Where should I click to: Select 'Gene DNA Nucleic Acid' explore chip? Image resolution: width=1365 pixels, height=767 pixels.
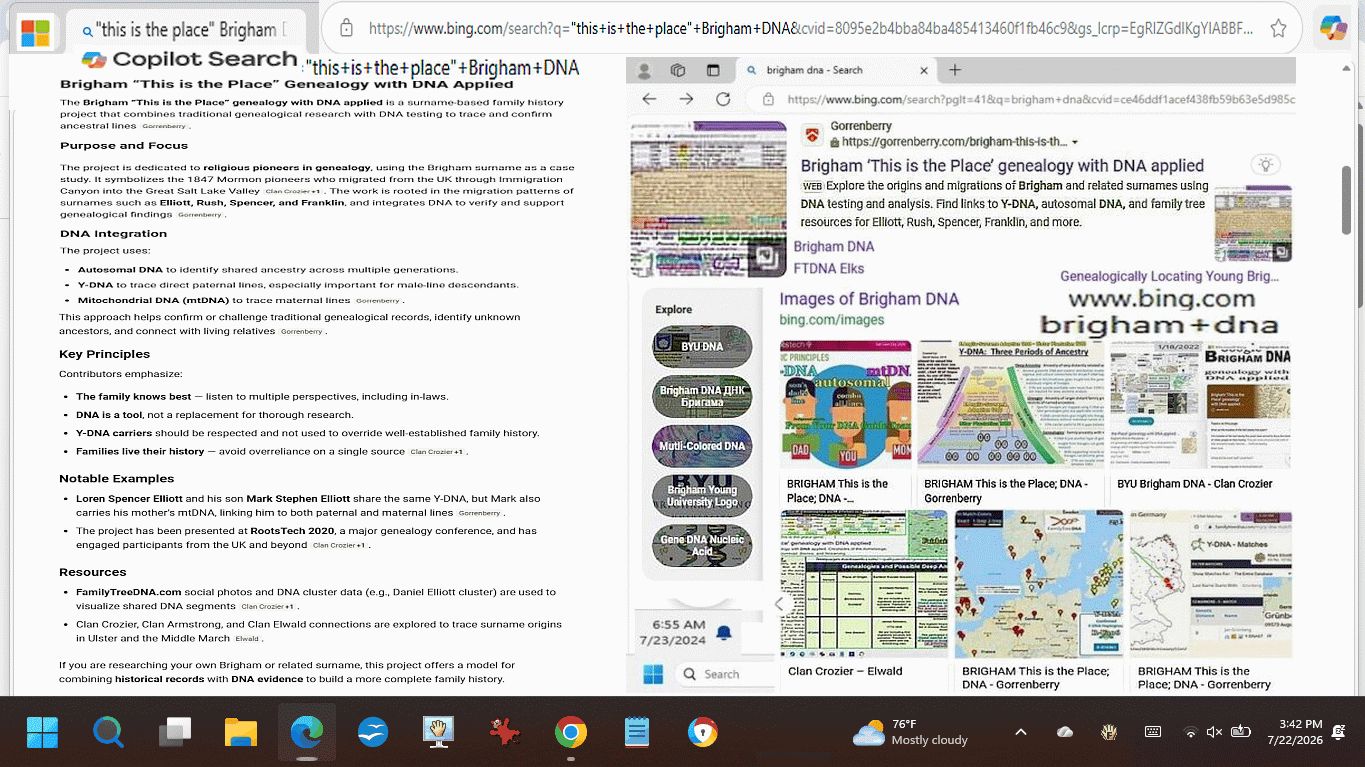point(702,546)
